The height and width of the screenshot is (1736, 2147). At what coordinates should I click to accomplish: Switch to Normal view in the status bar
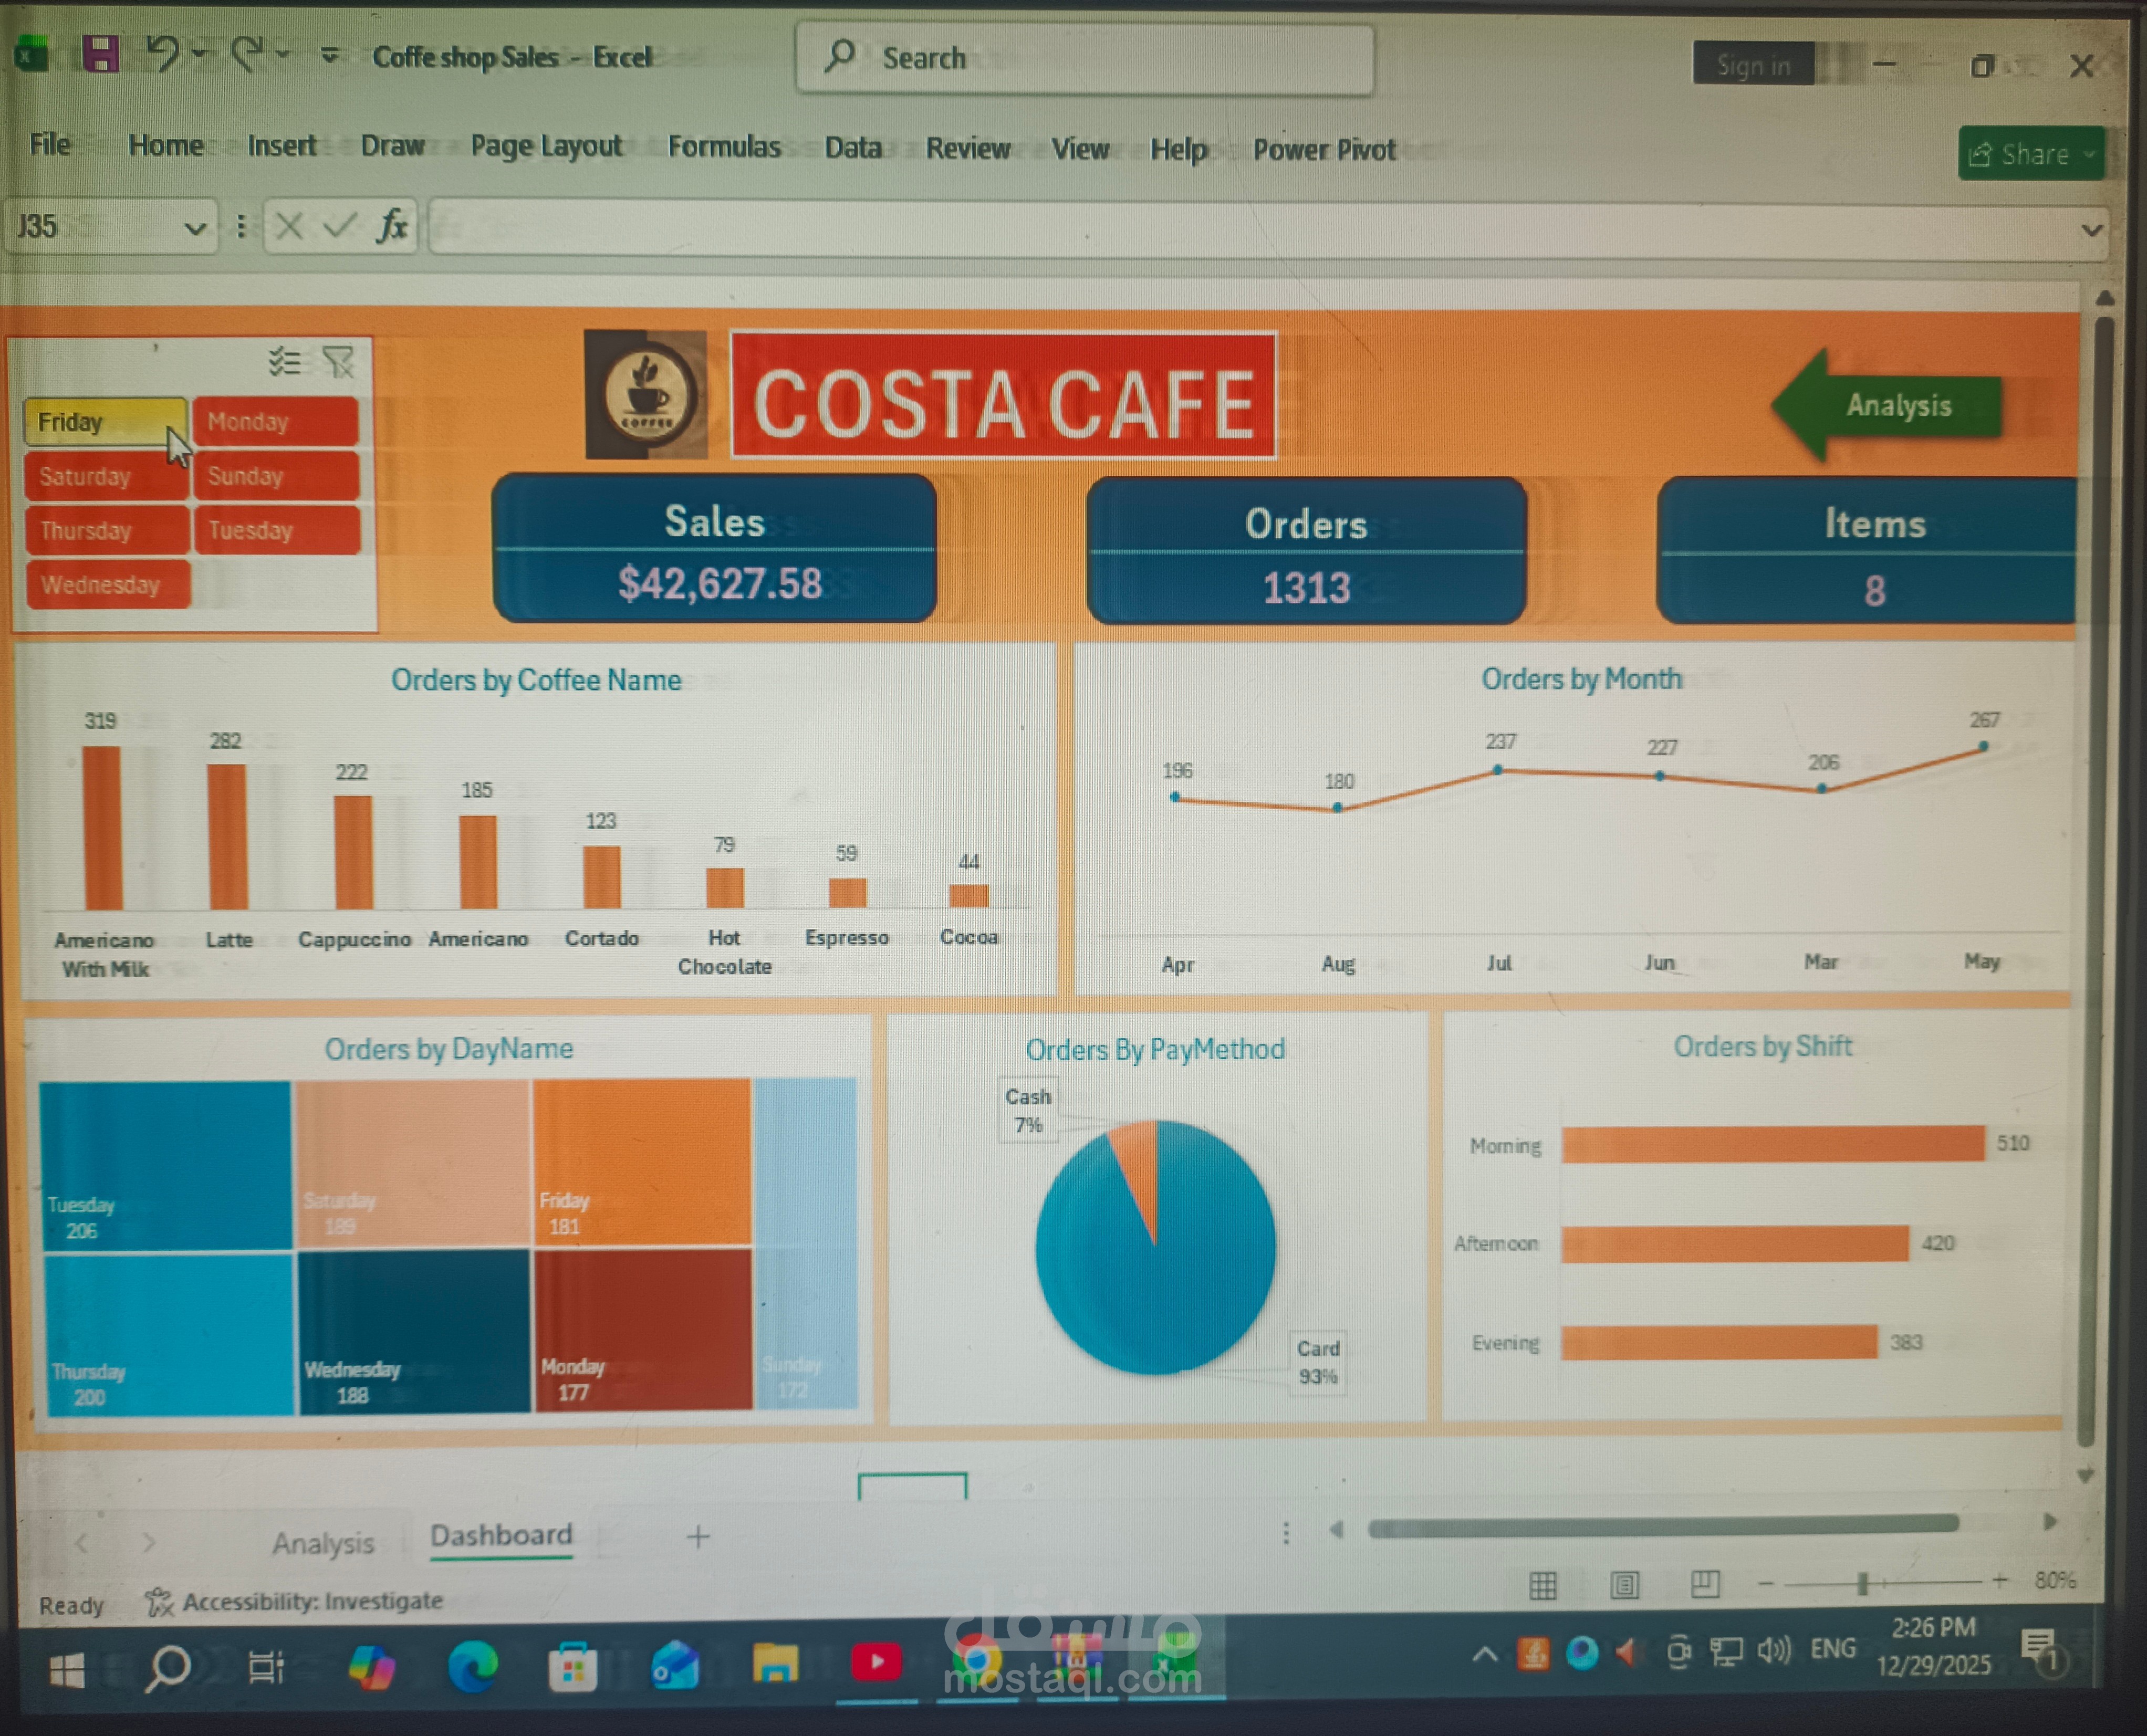pos(1543,1585)
